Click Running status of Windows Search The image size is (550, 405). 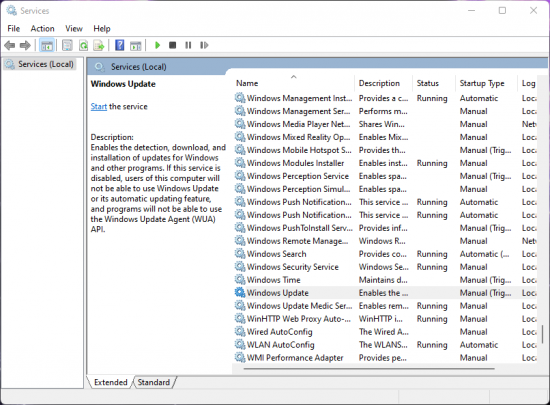pos(432,254)
